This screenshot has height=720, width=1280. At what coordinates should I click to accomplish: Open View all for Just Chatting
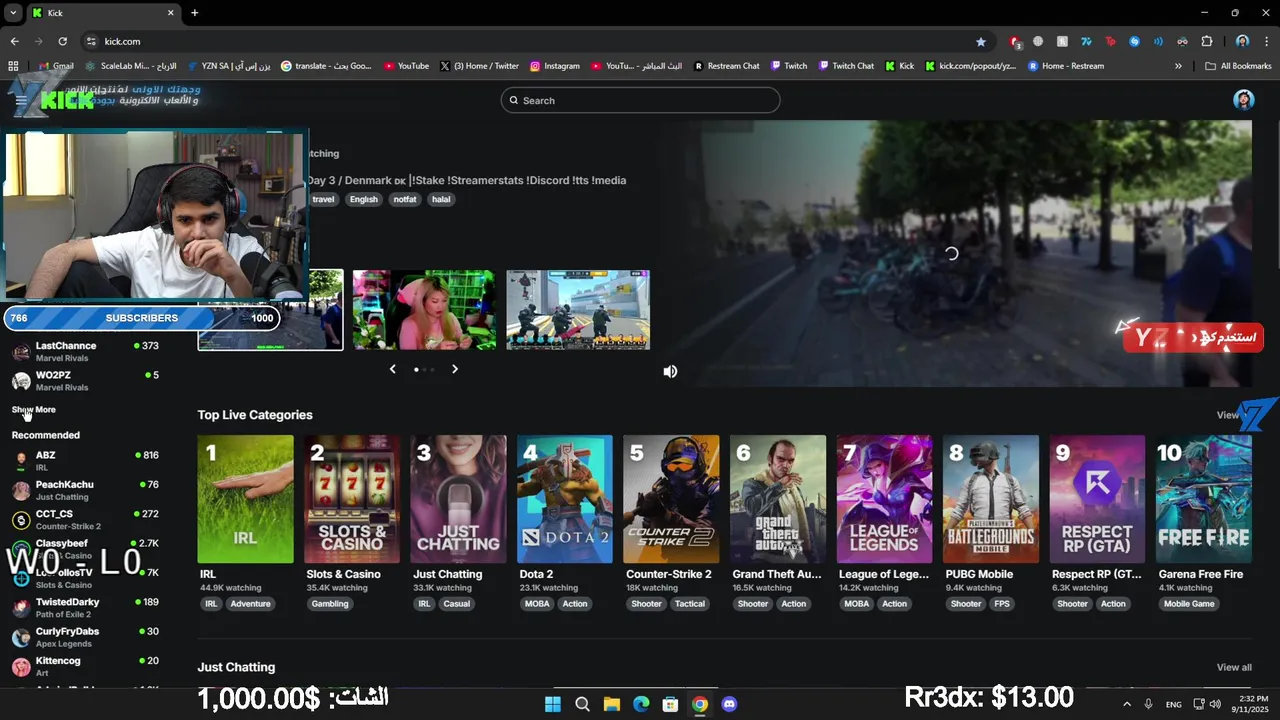(1234, 667)
